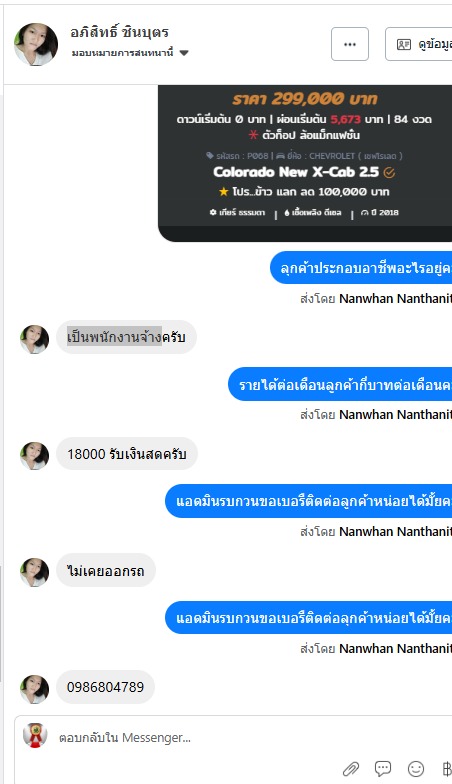Image resolution: width=452 pixels, height=784 pixels.
Task: Select the phone number message 0986804789
Action: pos(106,687)
